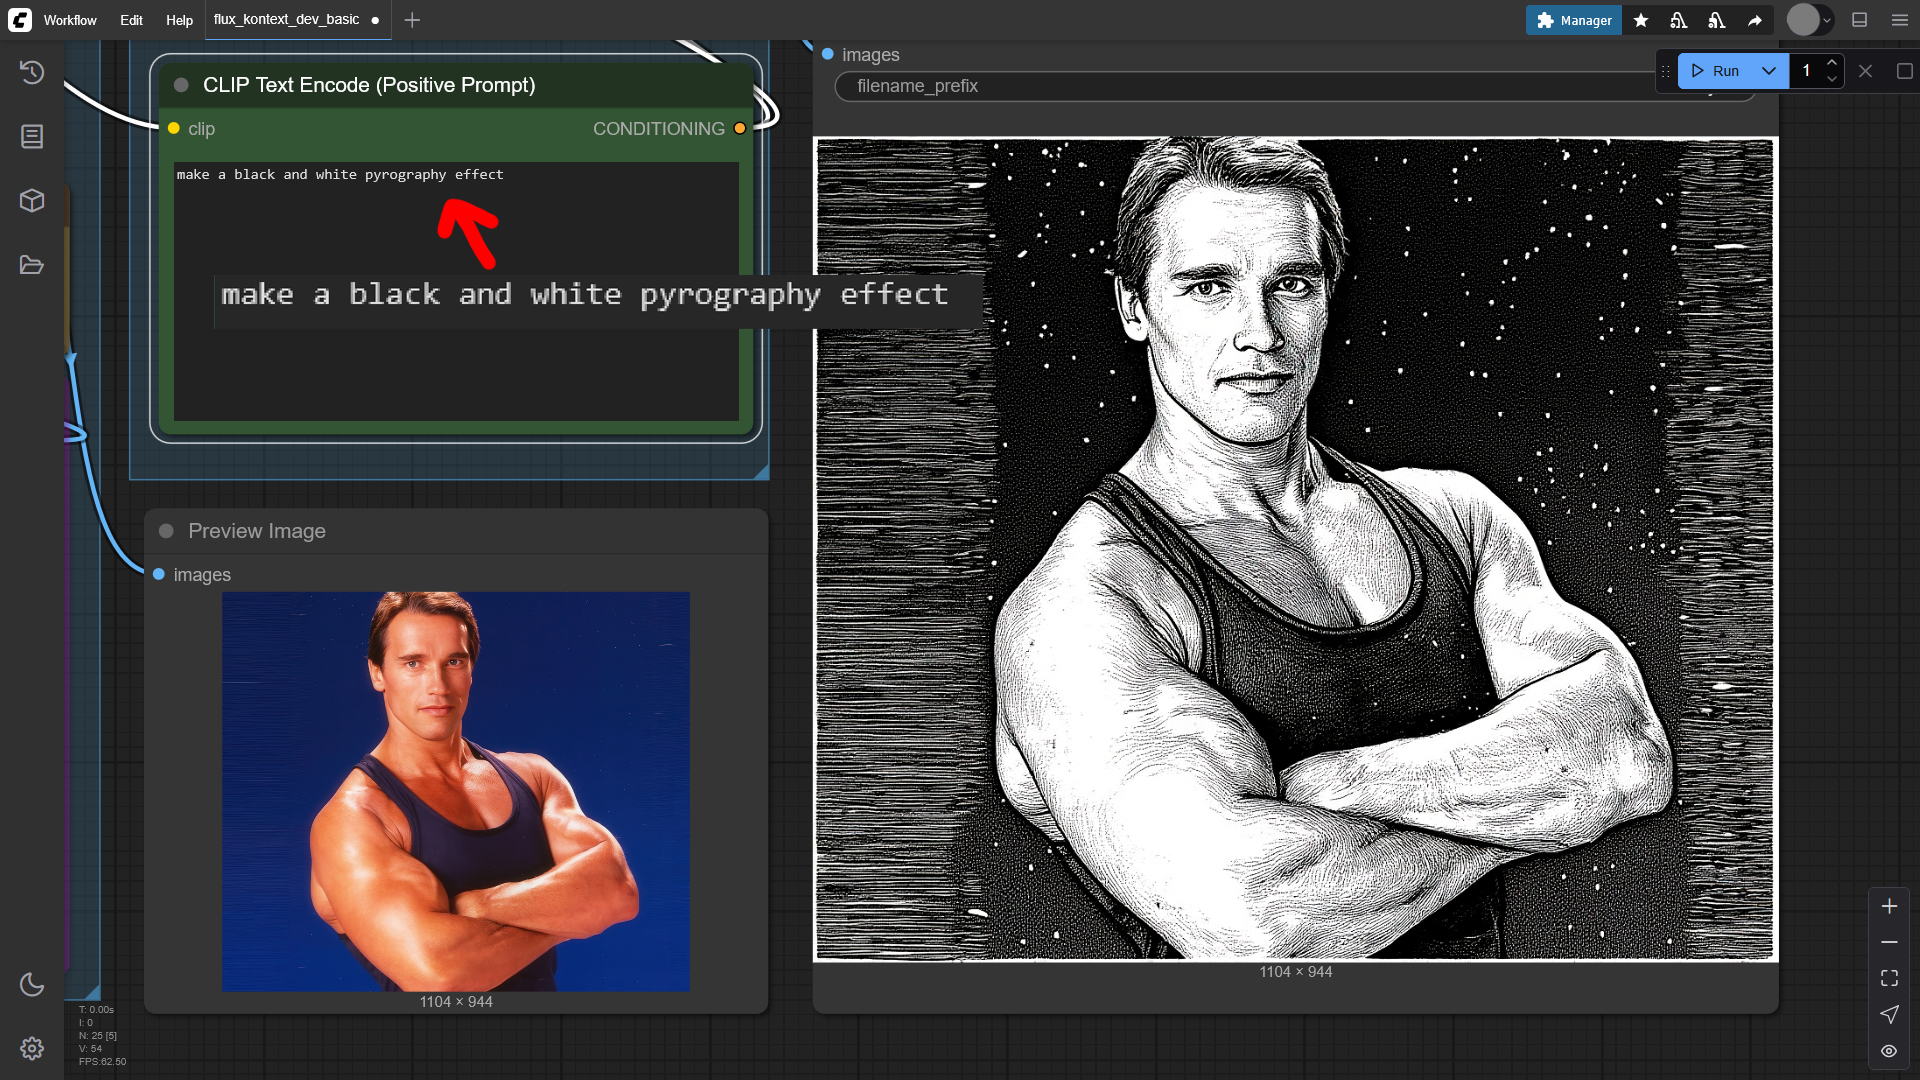Add a new workflow tab with plus
The height and width of the screenshot is (1080, 1920).
412,20
